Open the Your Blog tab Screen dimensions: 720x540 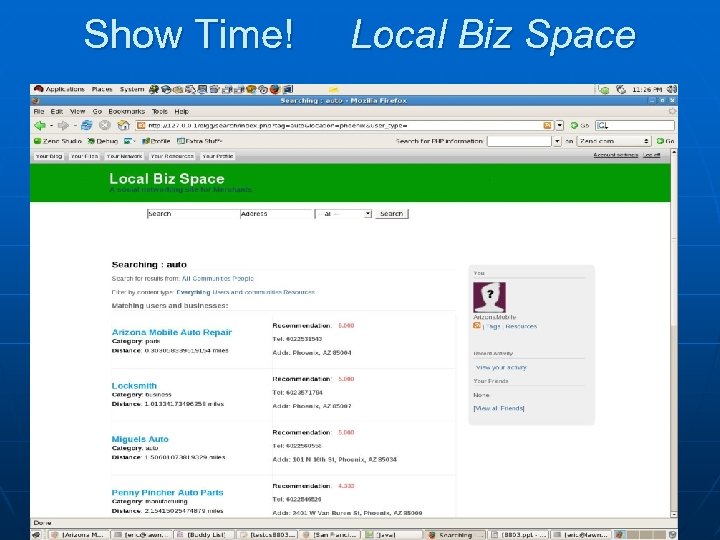(x=49, y=156)
